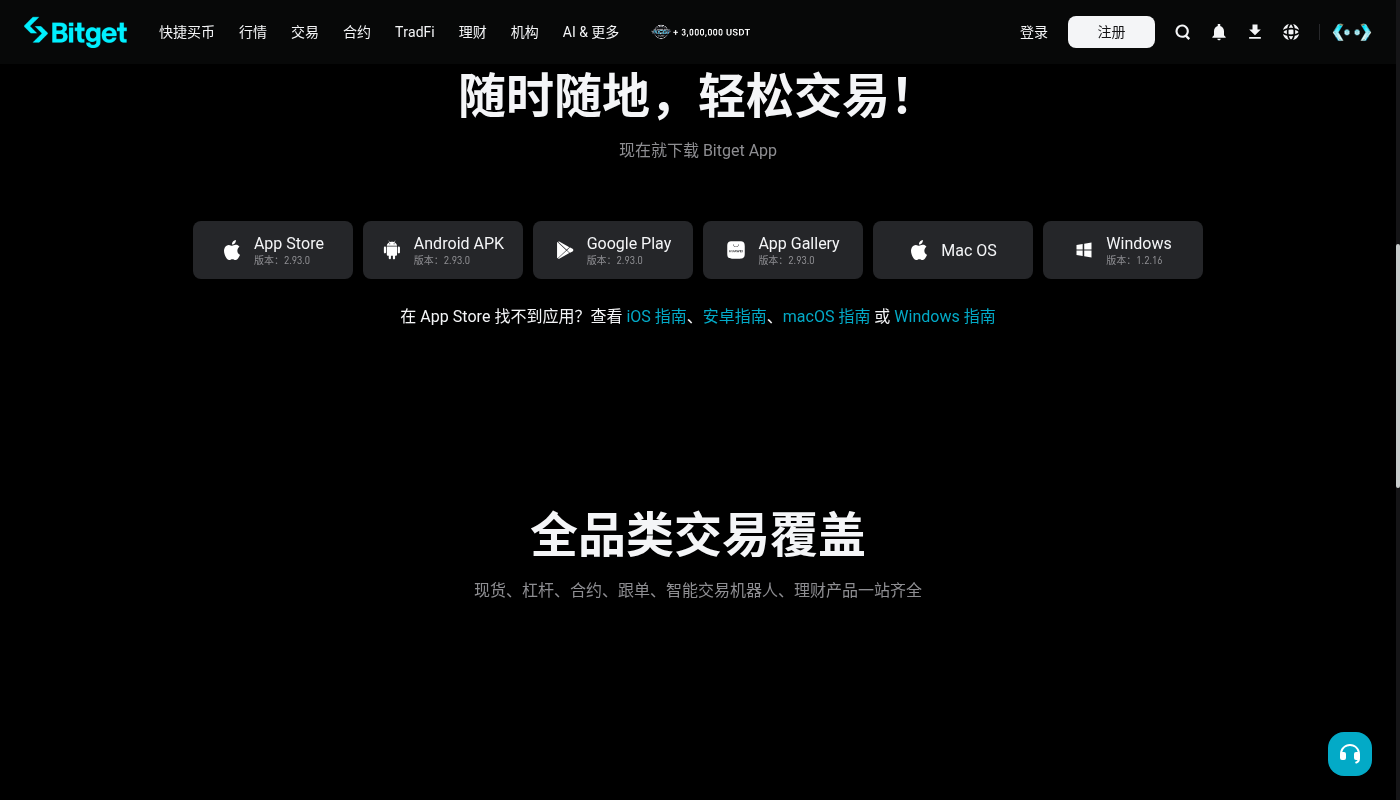
Task: Click the 注册 register button
Action: click(x=1111, y=32)
